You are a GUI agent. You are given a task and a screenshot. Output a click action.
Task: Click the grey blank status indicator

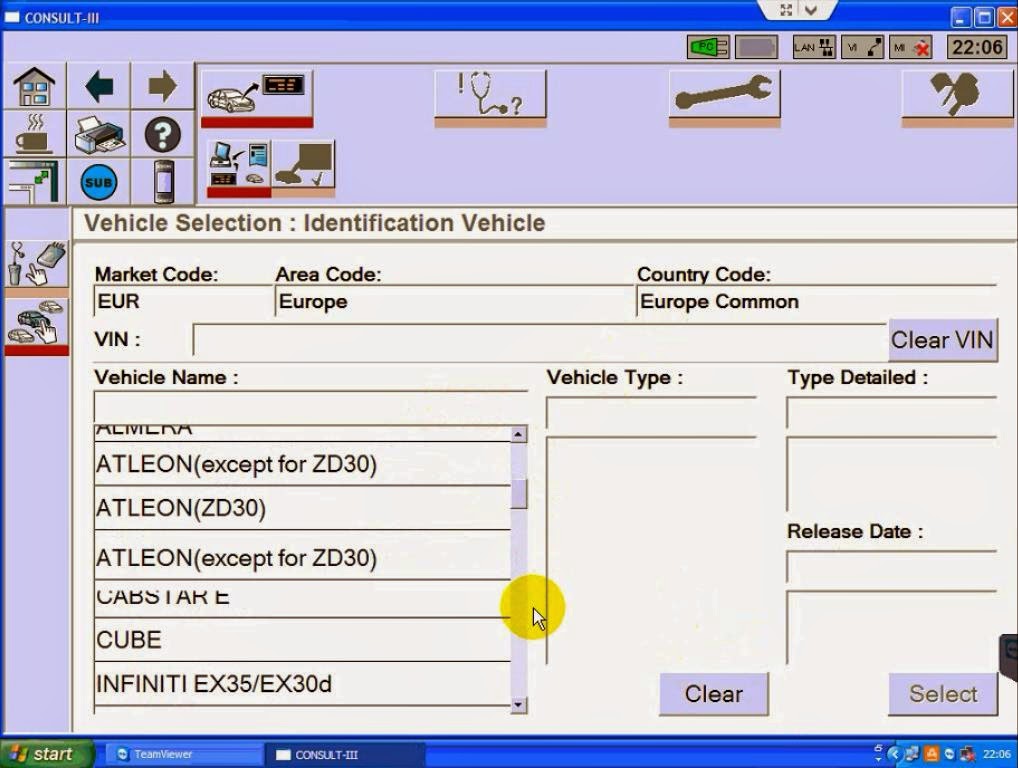[756, 47]
